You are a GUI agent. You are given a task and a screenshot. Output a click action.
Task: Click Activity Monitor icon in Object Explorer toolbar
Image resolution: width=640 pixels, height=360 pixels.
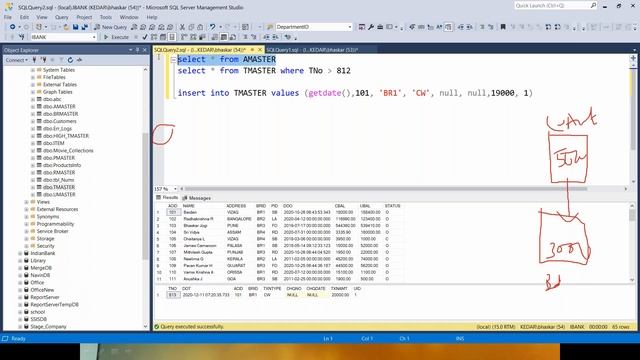pos(79,60)
